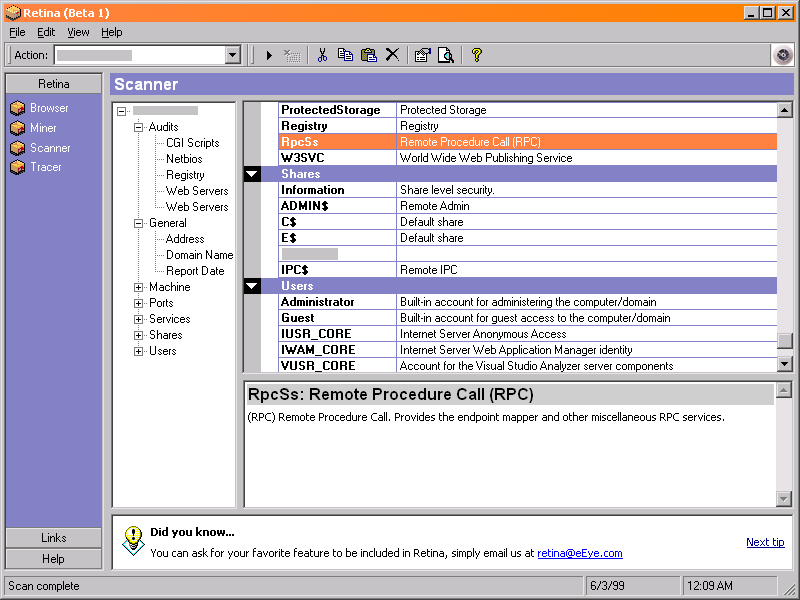800x600 pixels.
Task: Select the Links button in the sidebar
Action: pyautogui.click(x=54, y=538)
